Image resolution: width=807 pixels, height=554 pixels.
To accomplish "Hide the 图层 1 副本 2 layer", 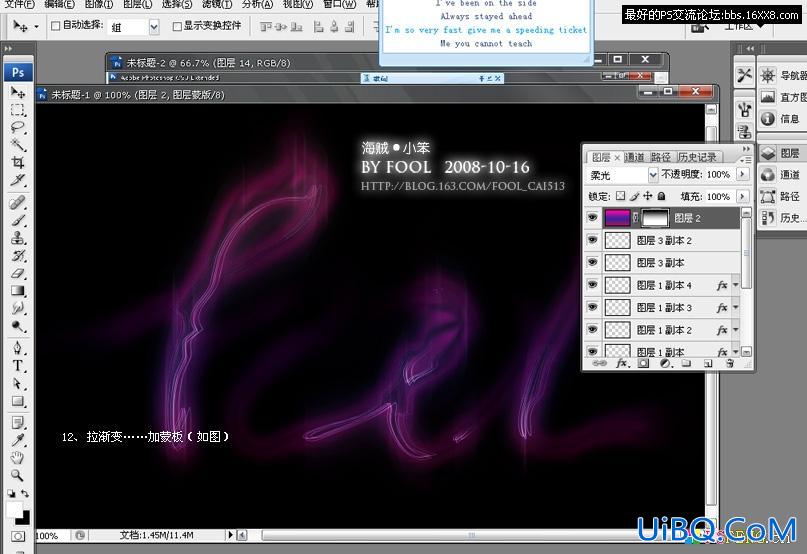I will 592,330.
